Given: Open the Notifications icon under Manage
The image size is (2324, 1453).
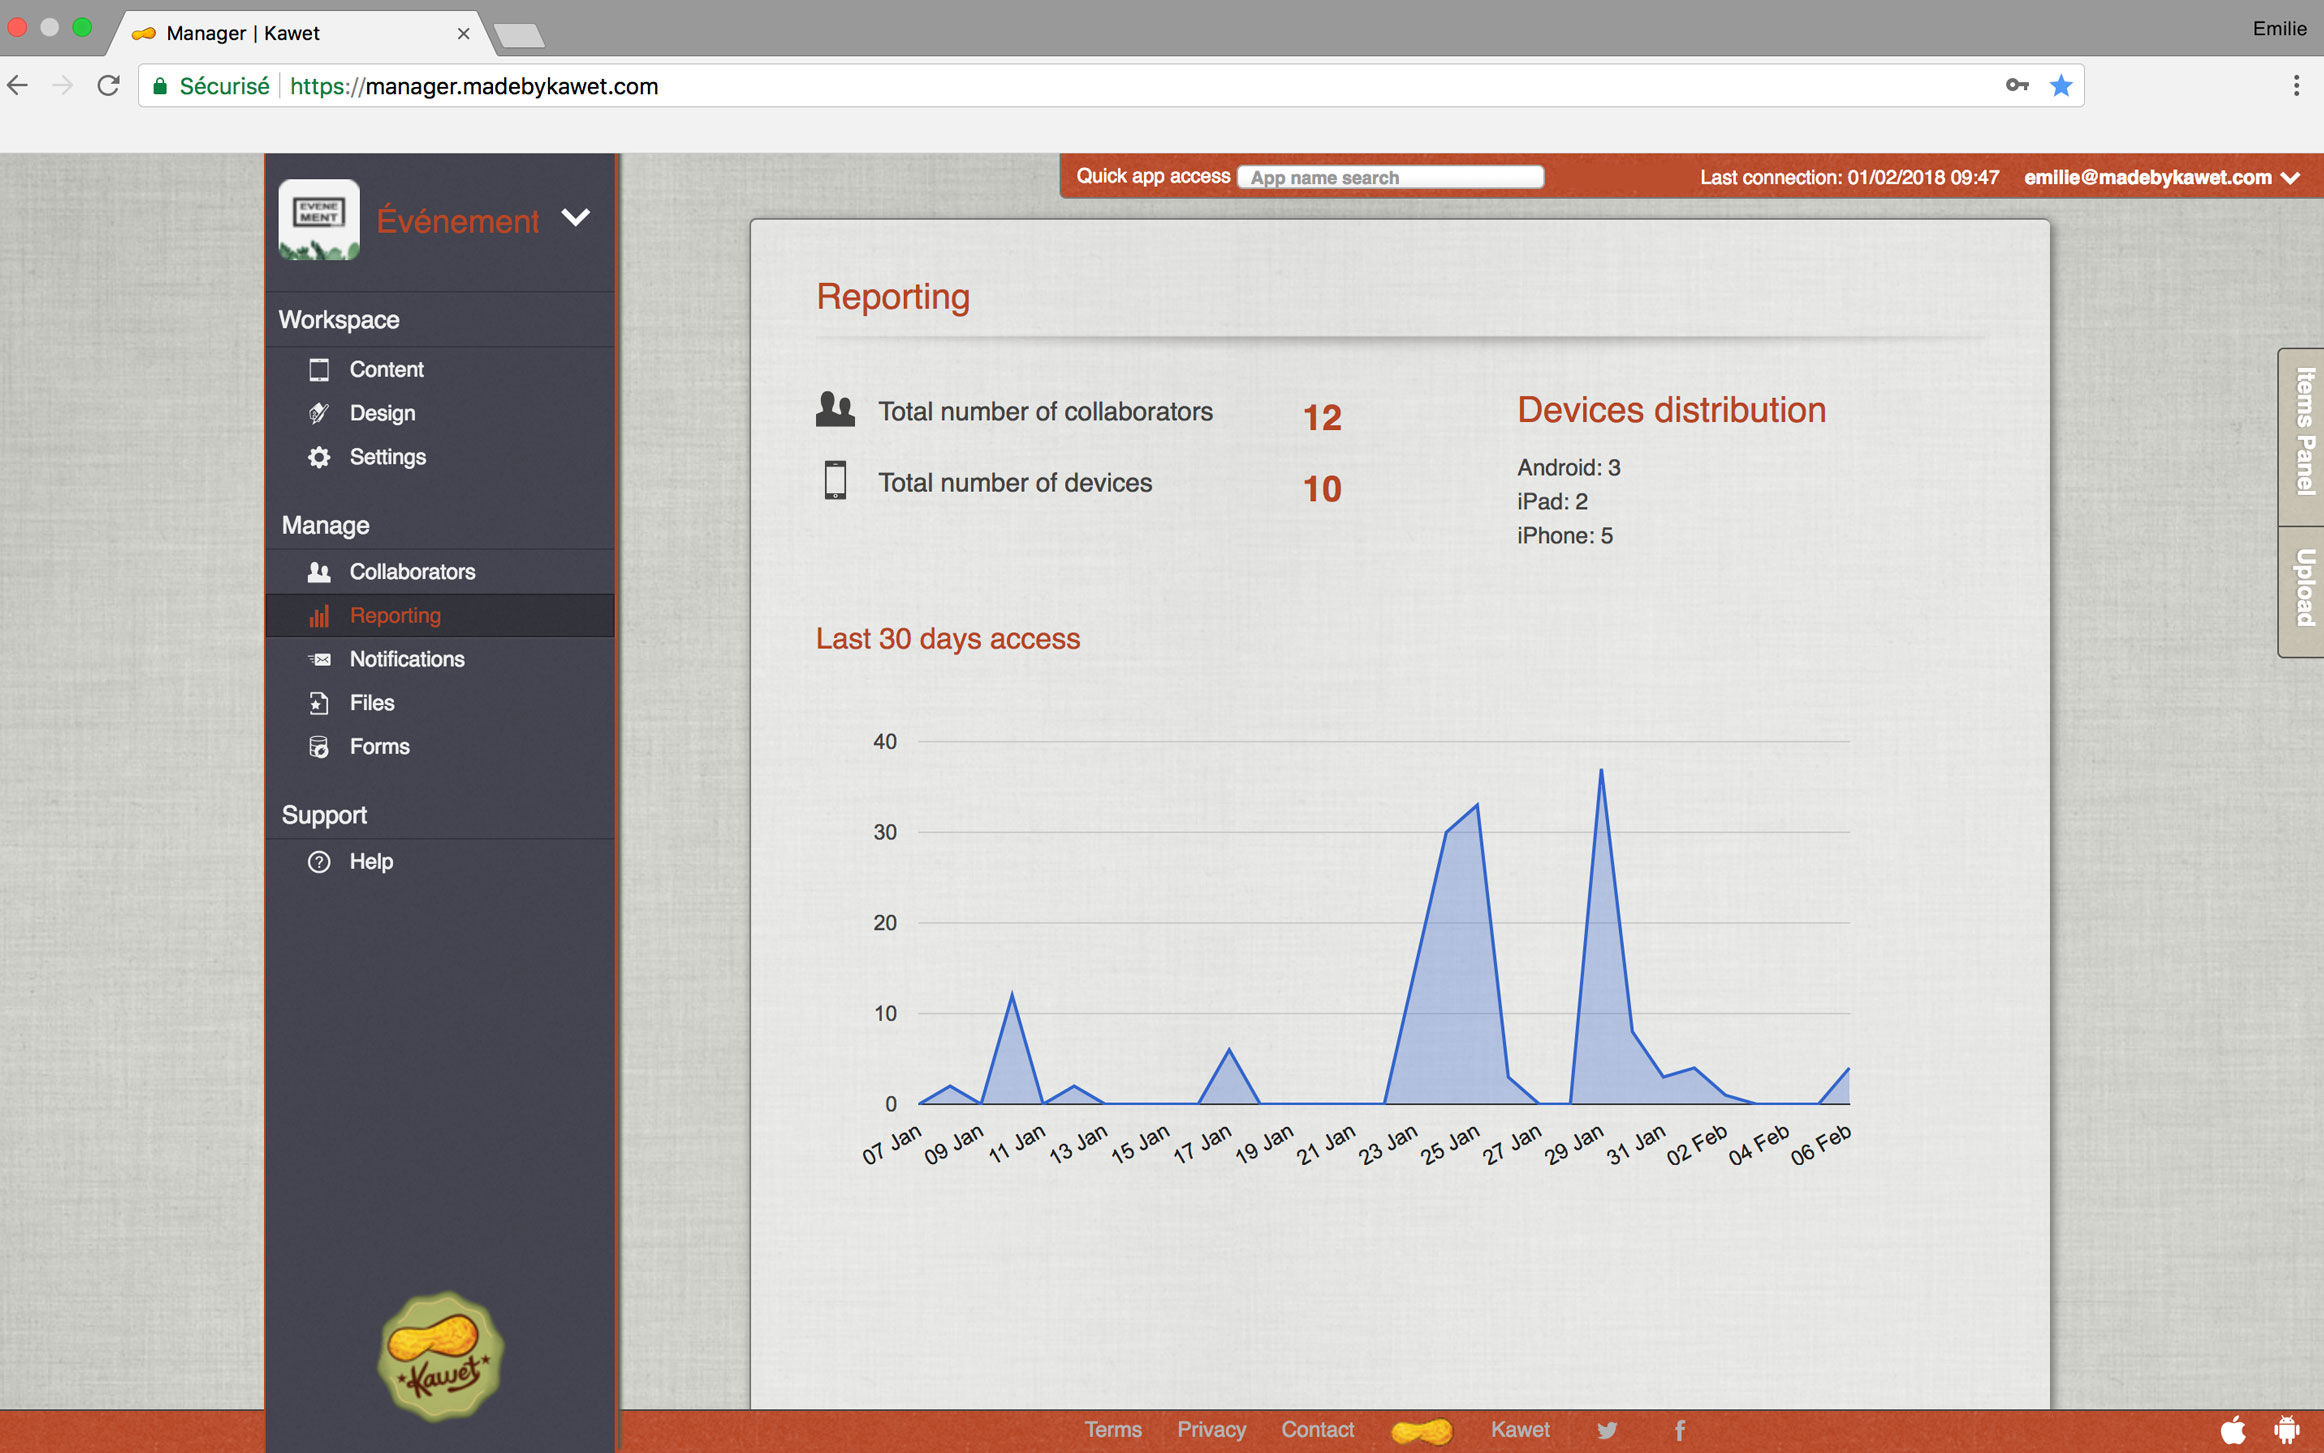Looking at the screenshot, I should (x=318, y=659).
